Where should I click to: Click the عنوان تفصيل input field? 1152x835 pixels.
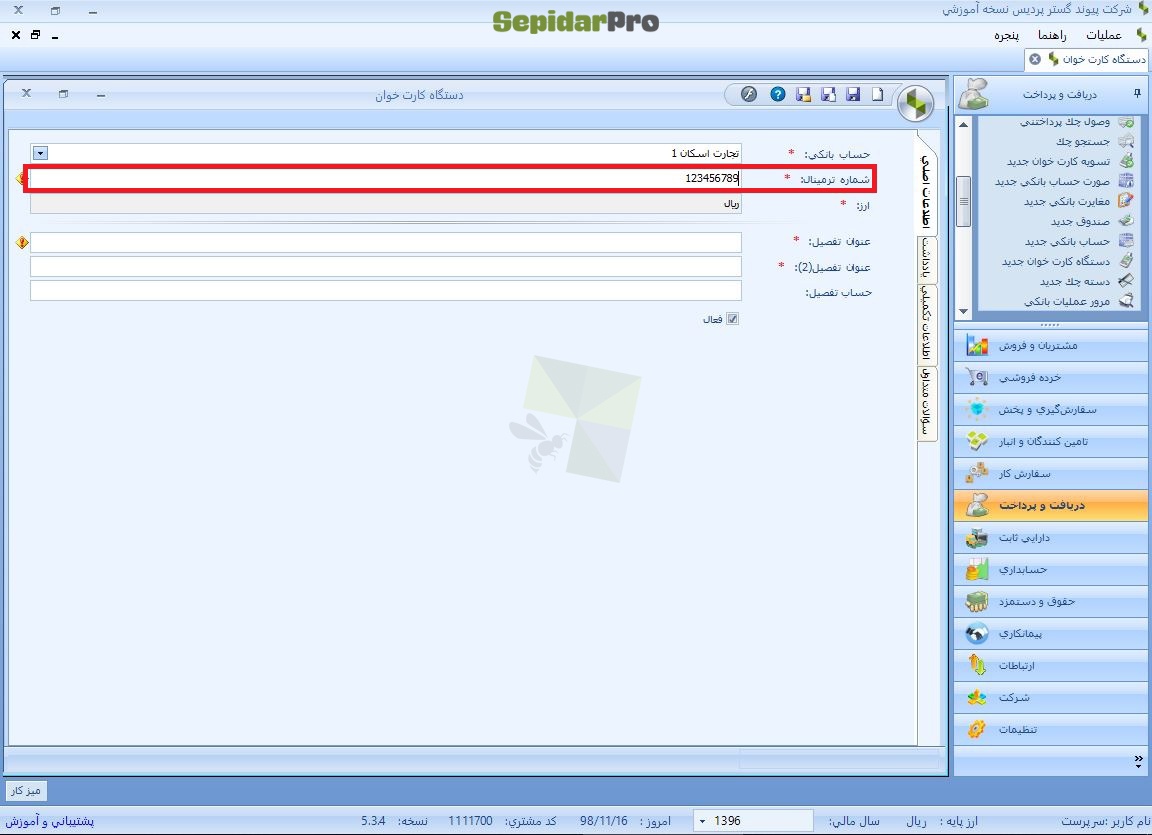pyautogui.click(x=386, y=242)
